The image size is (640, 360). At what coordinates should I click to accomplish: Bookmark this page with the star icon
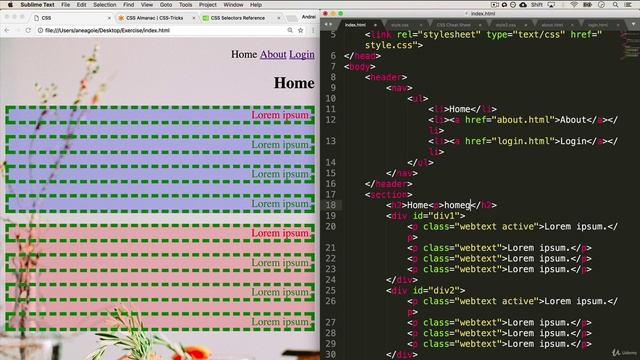coord(301,30)
